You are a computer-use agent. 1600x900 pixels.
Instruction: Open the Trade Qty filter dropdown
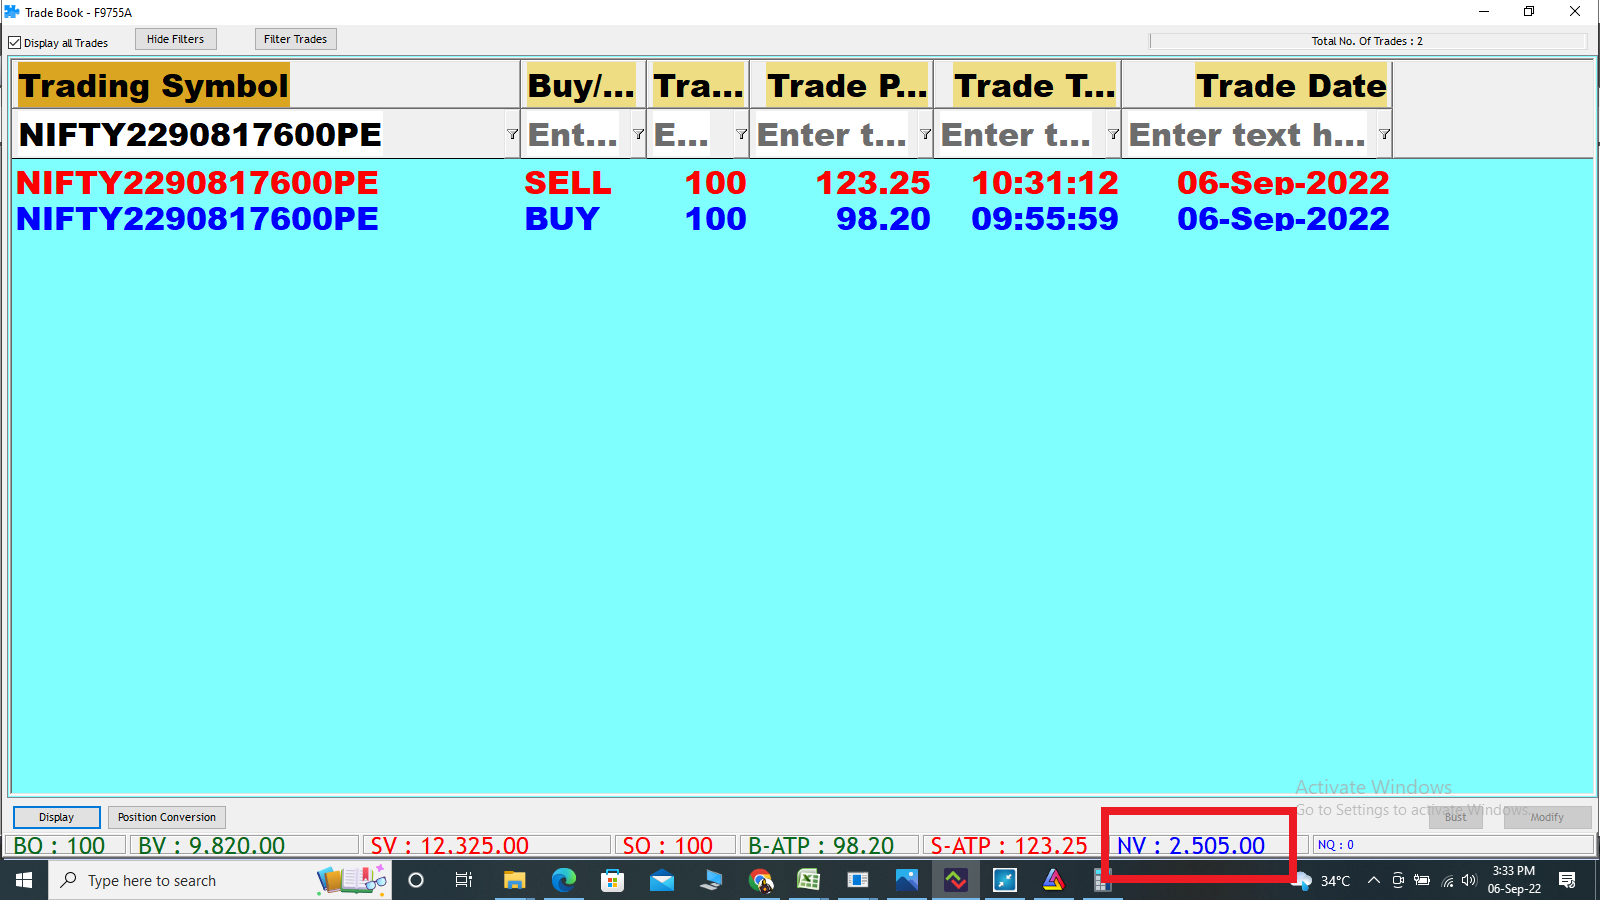coord(741,134)
